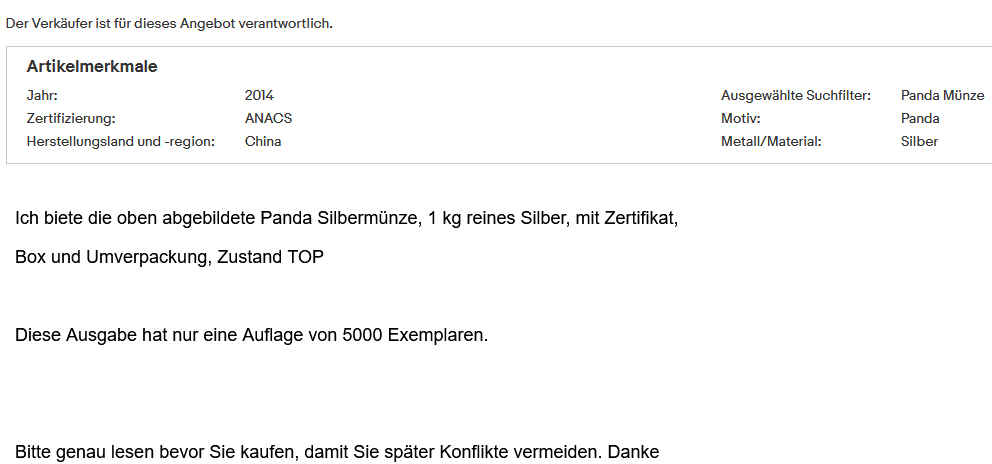Click the Panda Münze filter value

(942, 96)
